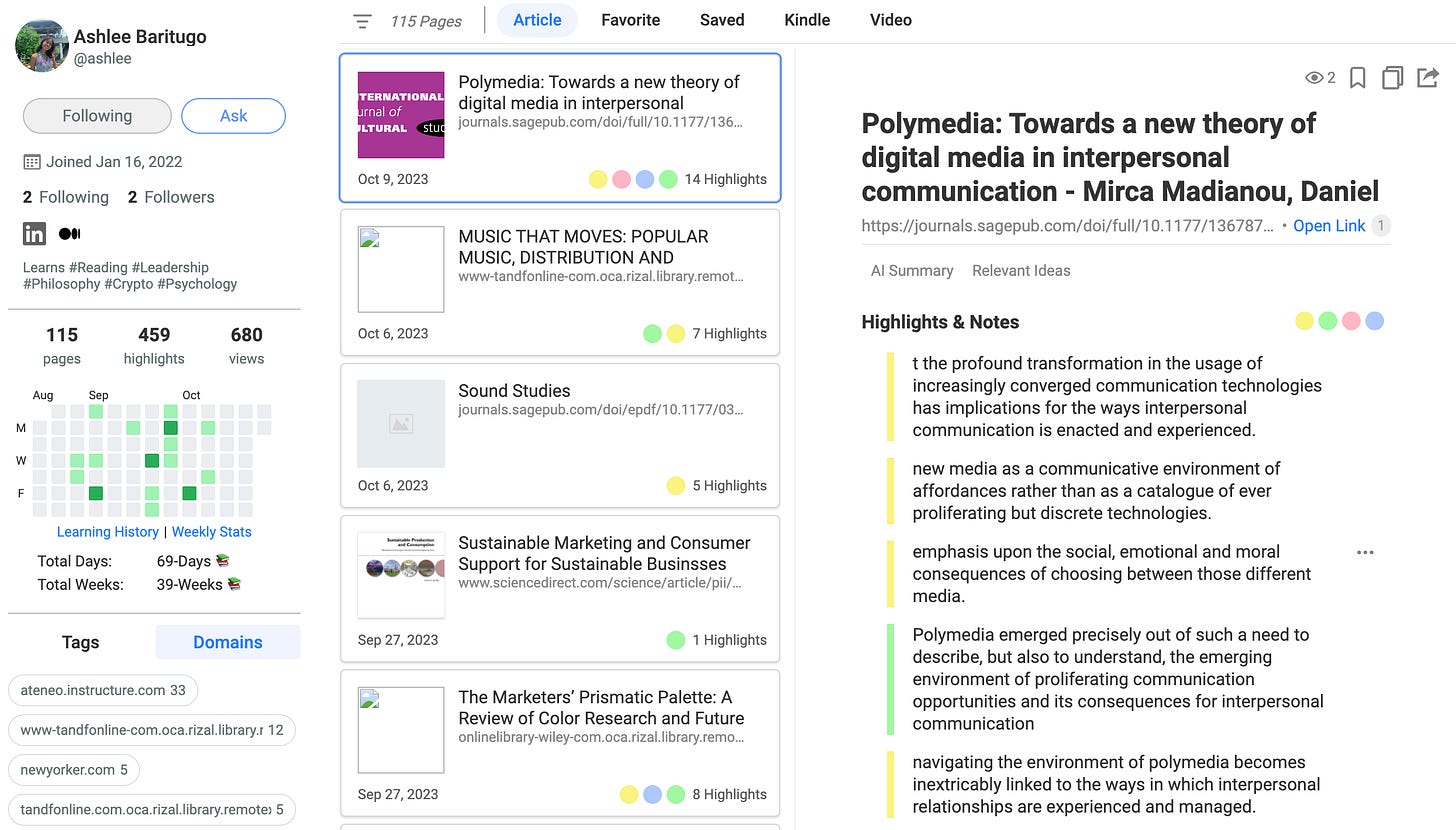Image resolution: width=1456 pixels, height=830 pixels.
Task: Click the 459 highlights statistic
Action: 154,345
